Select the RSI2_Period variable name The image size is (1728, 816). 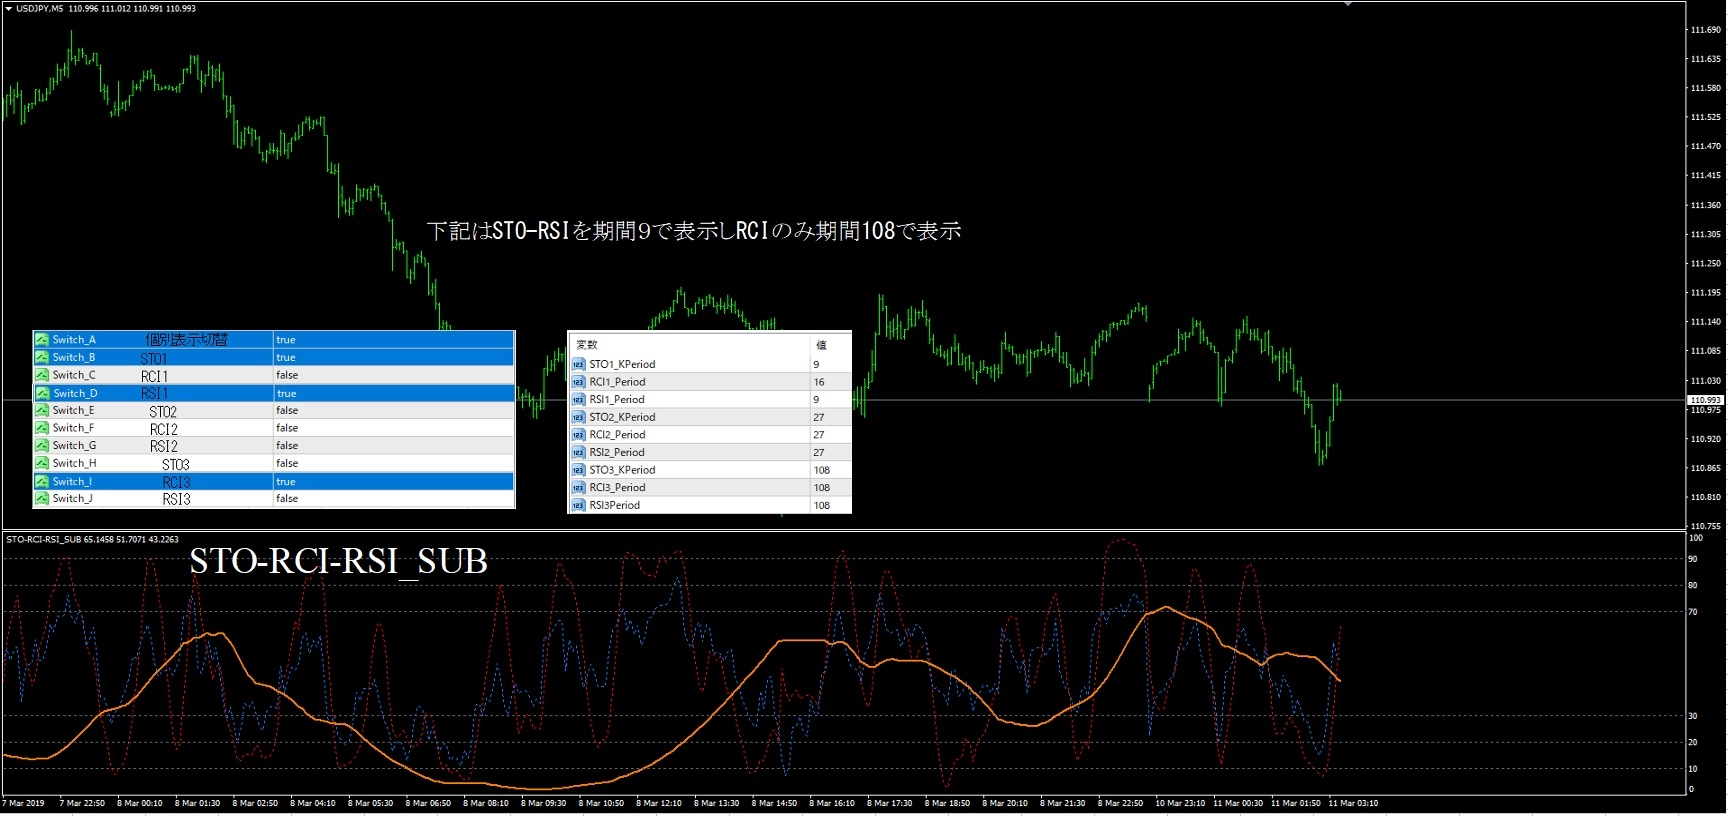pos(617,452)
